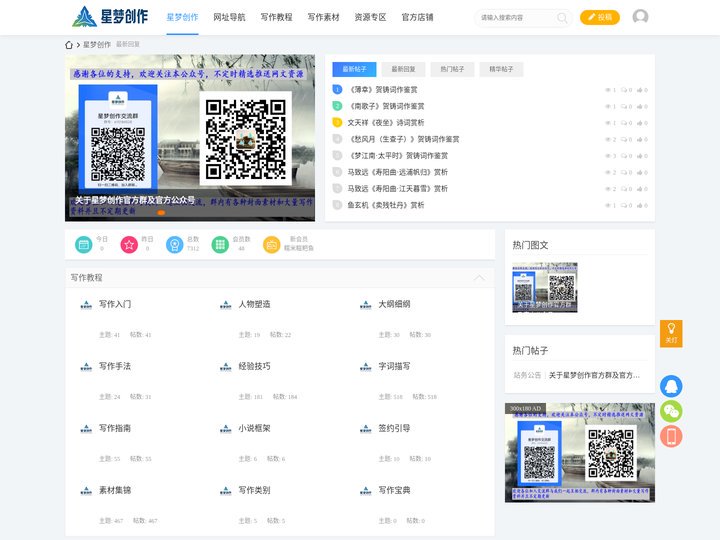Open hot post 关于星梦创作官方群及官方…
Image resolution: width=720 pixels, height=540 pixels.
coord(594,375)
